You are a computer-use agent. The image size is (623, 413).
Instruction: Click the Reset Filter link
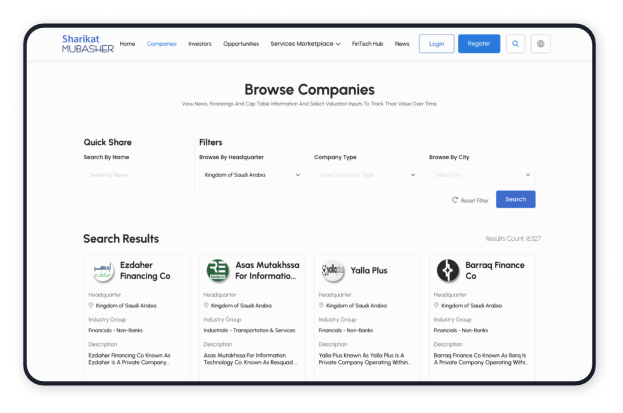470,200
